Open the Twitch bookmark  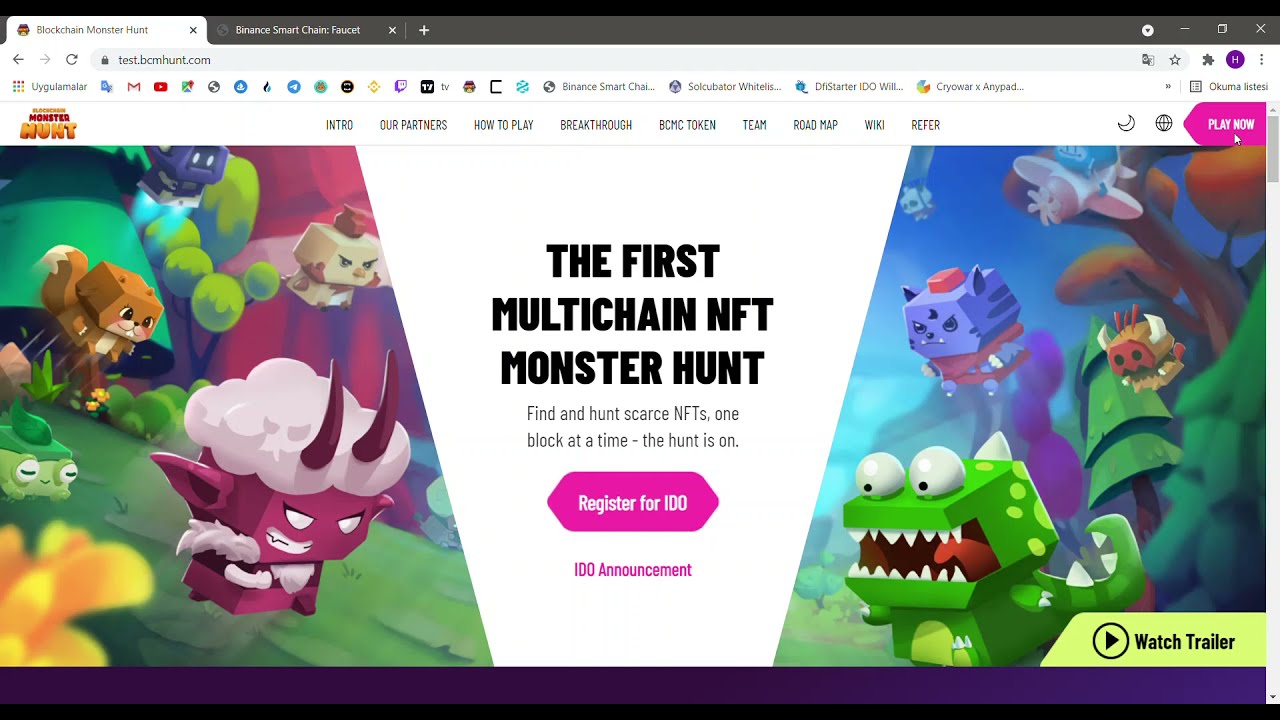point(401,87)
